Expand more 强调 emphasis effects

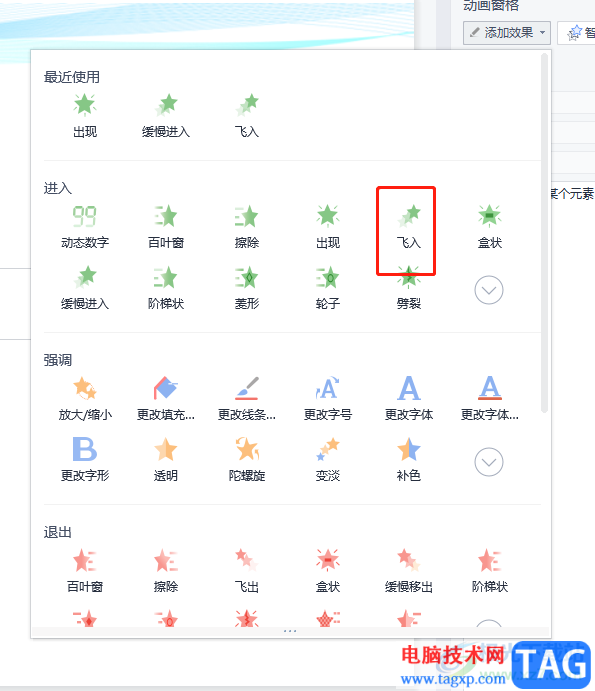pos(489,462)
